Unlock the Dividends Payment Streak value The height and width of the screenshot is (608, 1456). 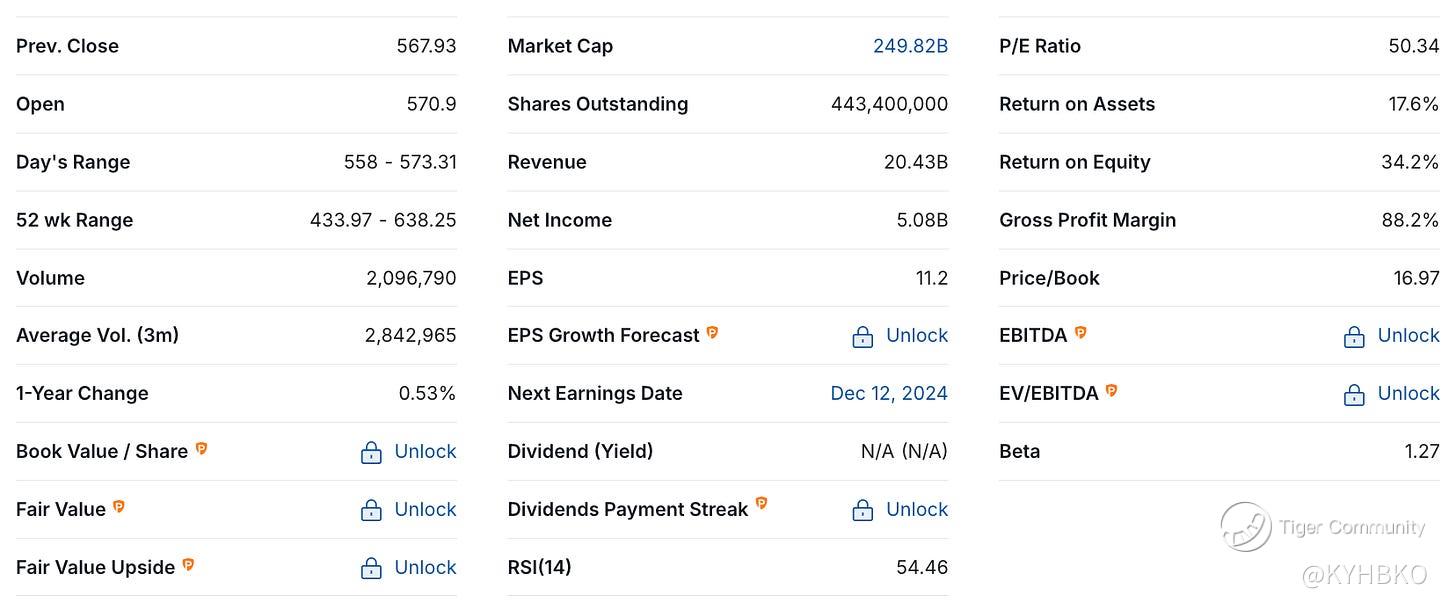917,510
